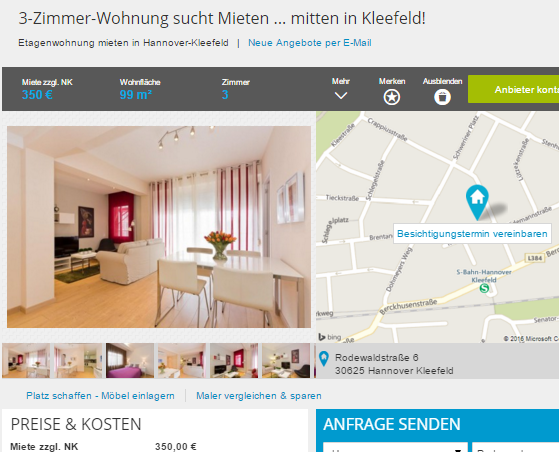Select the first living room thumbnail
559x452 pixels.
pos(26,360)
